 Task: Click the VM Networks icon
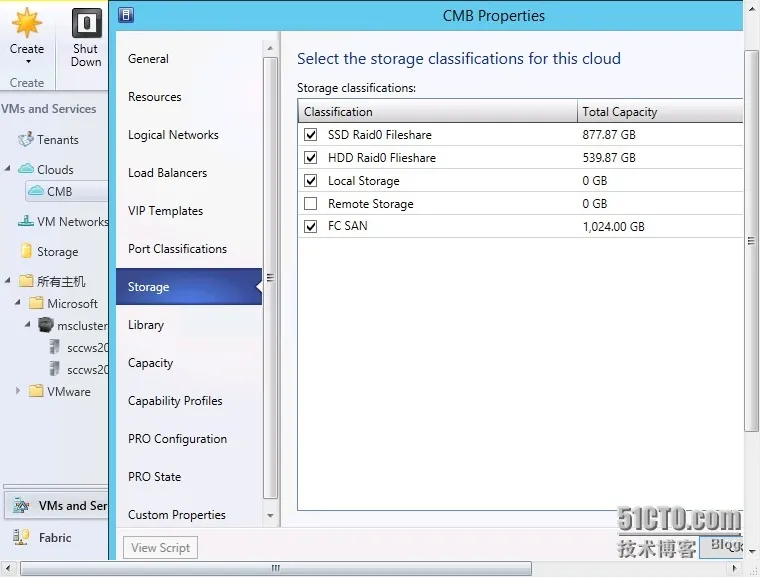26,221
